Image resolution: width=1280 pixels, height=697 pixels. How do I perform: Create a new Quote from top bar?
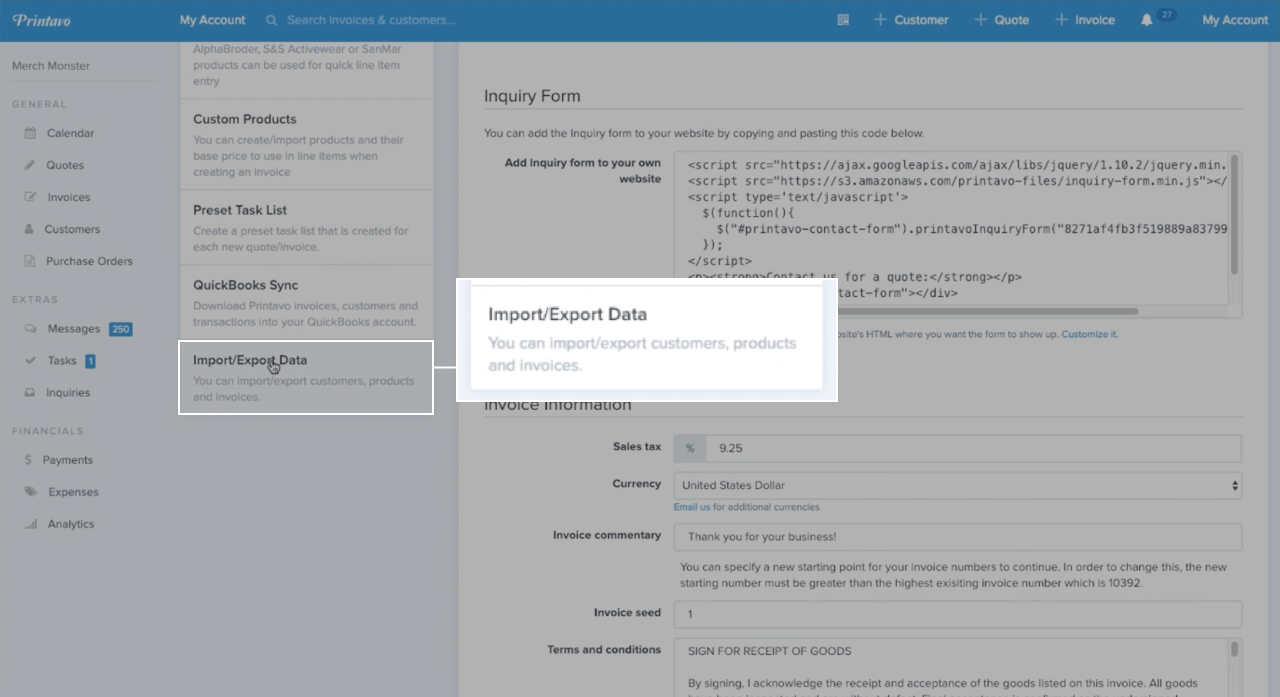point(1001,20)
